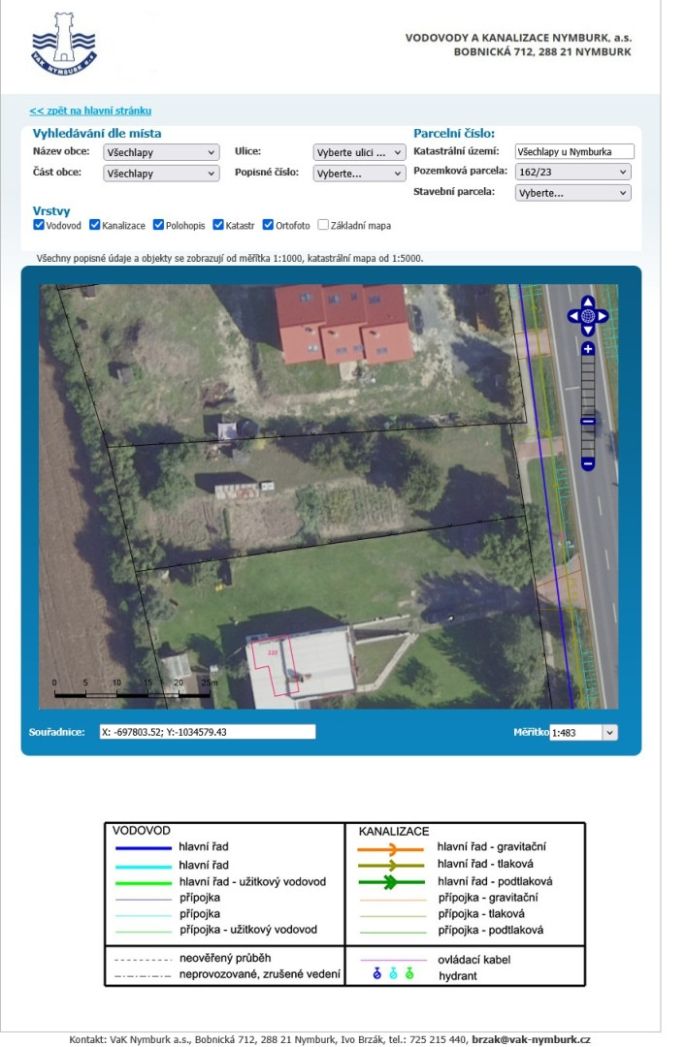Zoom out with the bottom minus button
The height and width of the screenshot is (1047, 686).
click(588, 464)
